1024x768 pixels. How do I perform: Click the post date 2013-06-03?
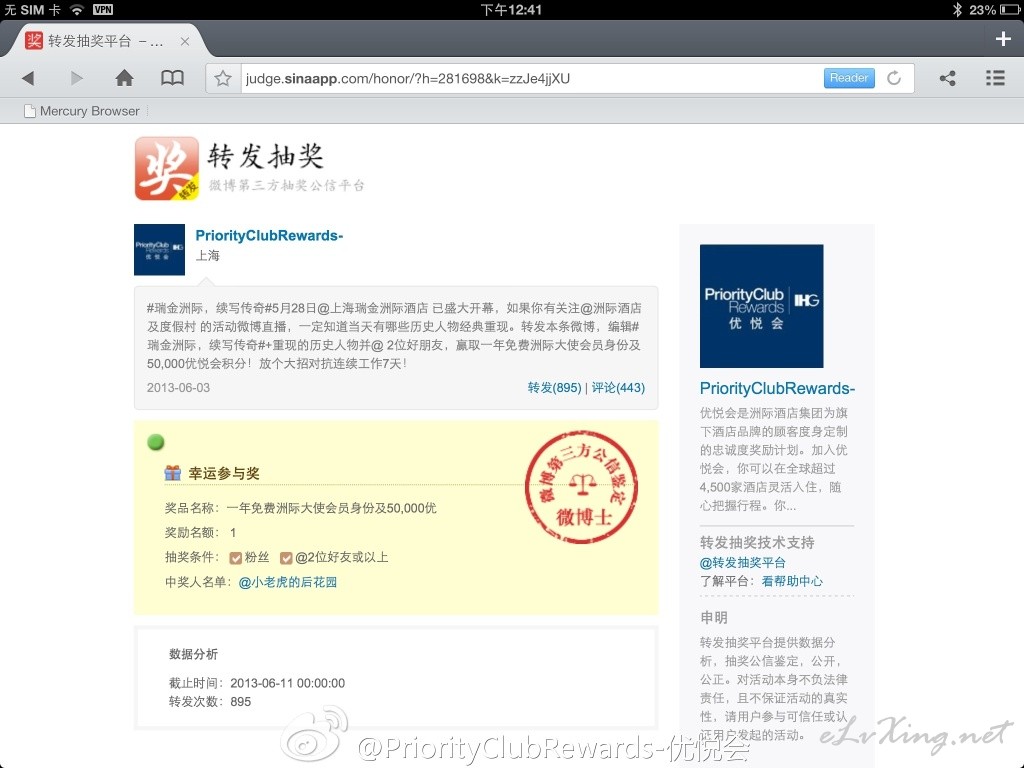click(x=178, y=387)
